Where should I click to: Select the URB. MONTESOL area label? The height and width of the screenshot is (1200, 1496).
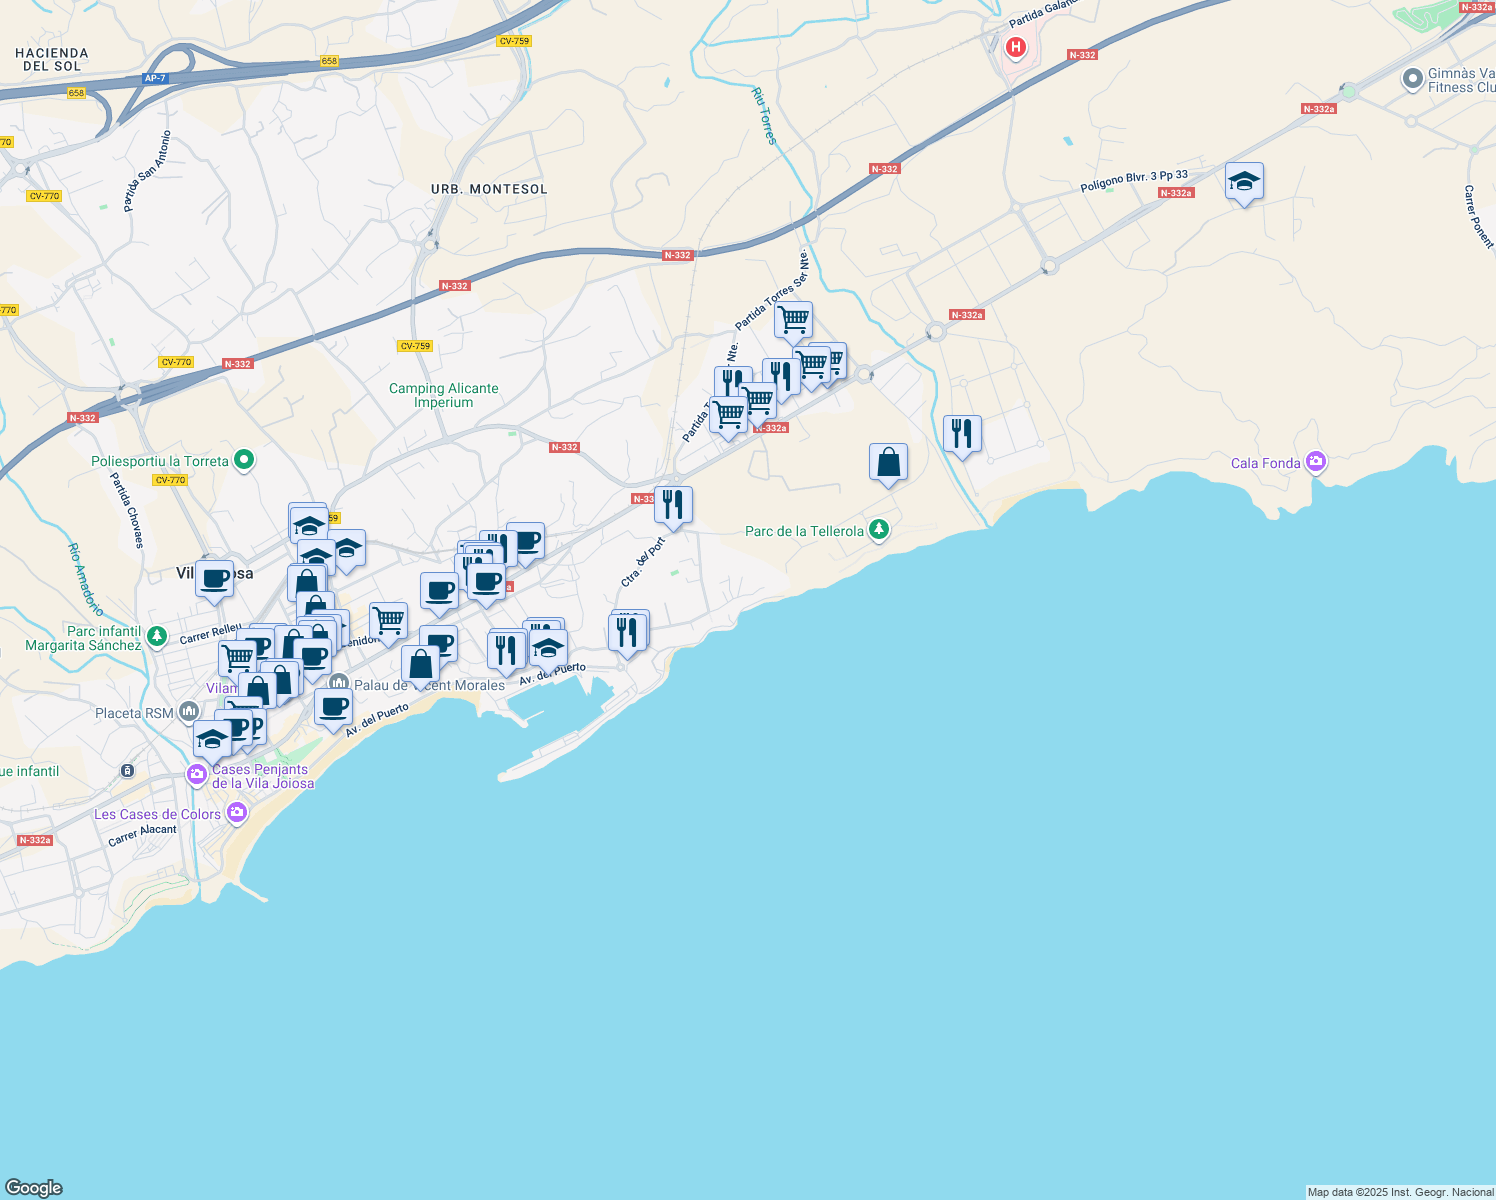point(487,188)
